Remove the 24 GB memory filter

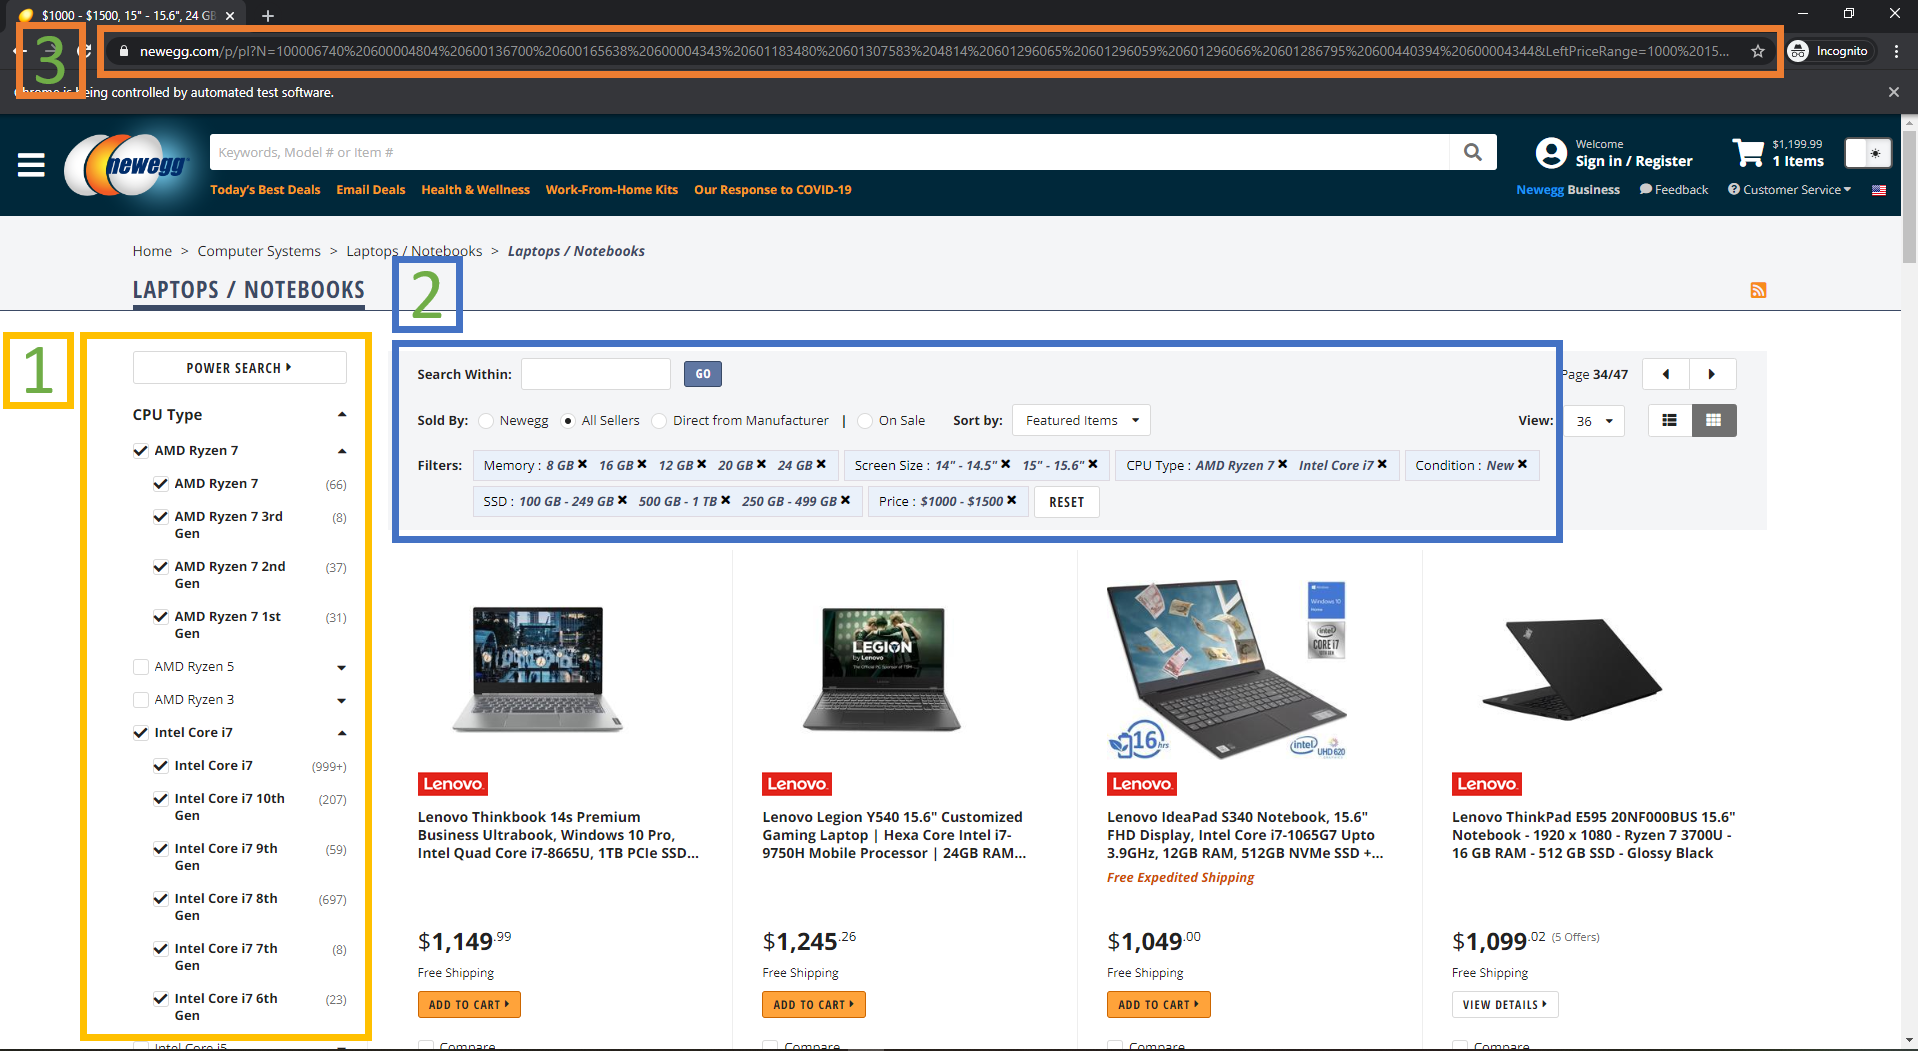point(821,464)
